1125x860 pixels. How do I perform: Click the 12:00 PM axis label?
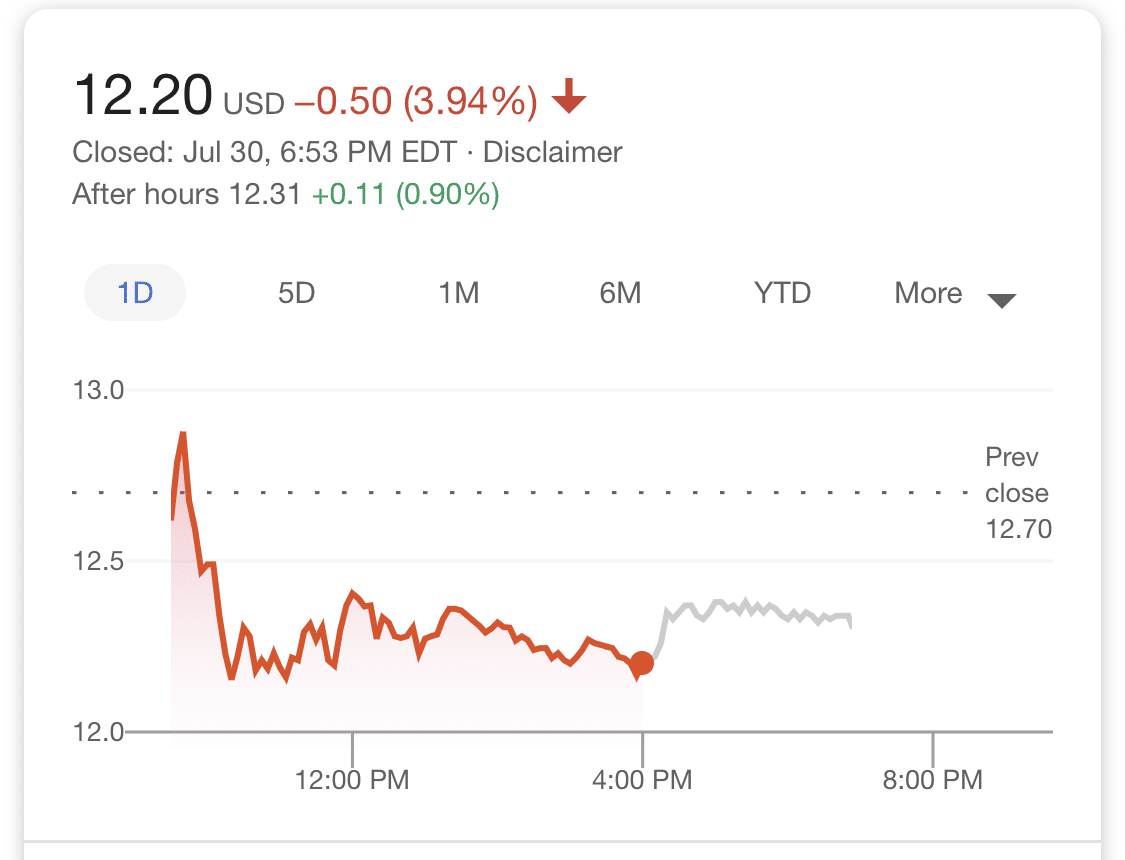click(x=352, y=779)
